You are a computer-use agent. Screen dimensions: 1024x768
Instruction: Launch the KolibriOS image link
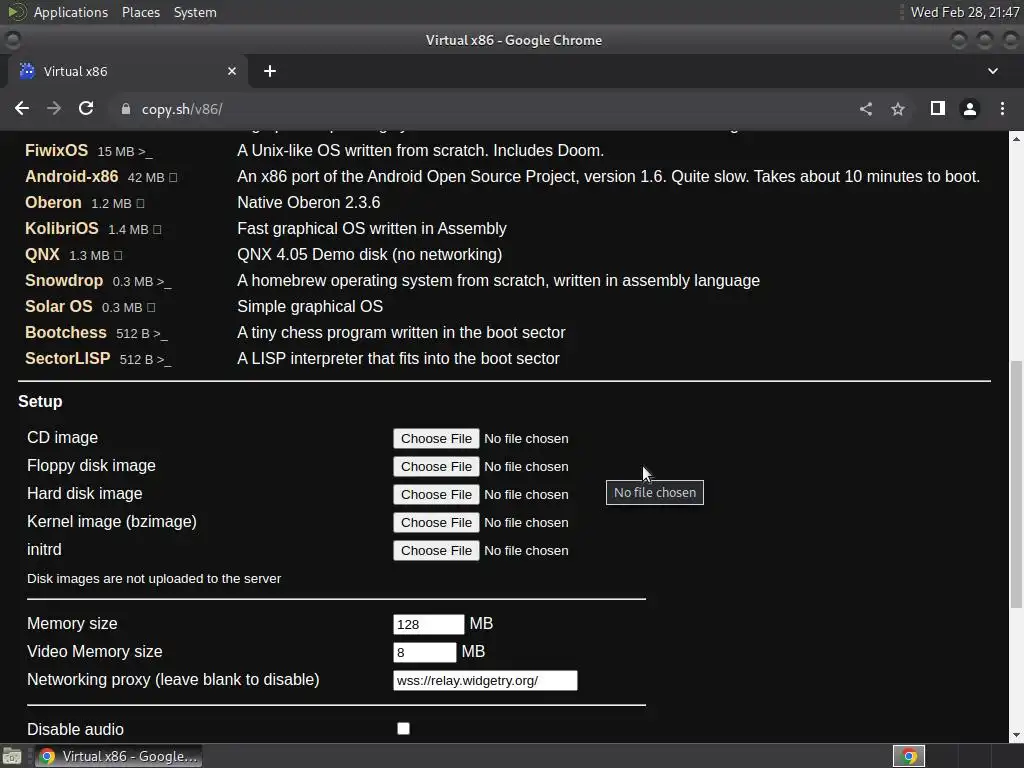[61, 228]
